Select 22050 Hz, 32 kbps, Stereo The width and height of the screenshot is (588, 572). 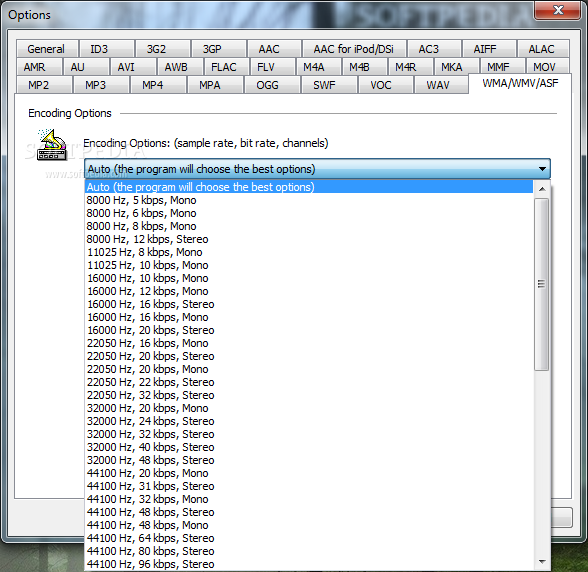point(309,395)
